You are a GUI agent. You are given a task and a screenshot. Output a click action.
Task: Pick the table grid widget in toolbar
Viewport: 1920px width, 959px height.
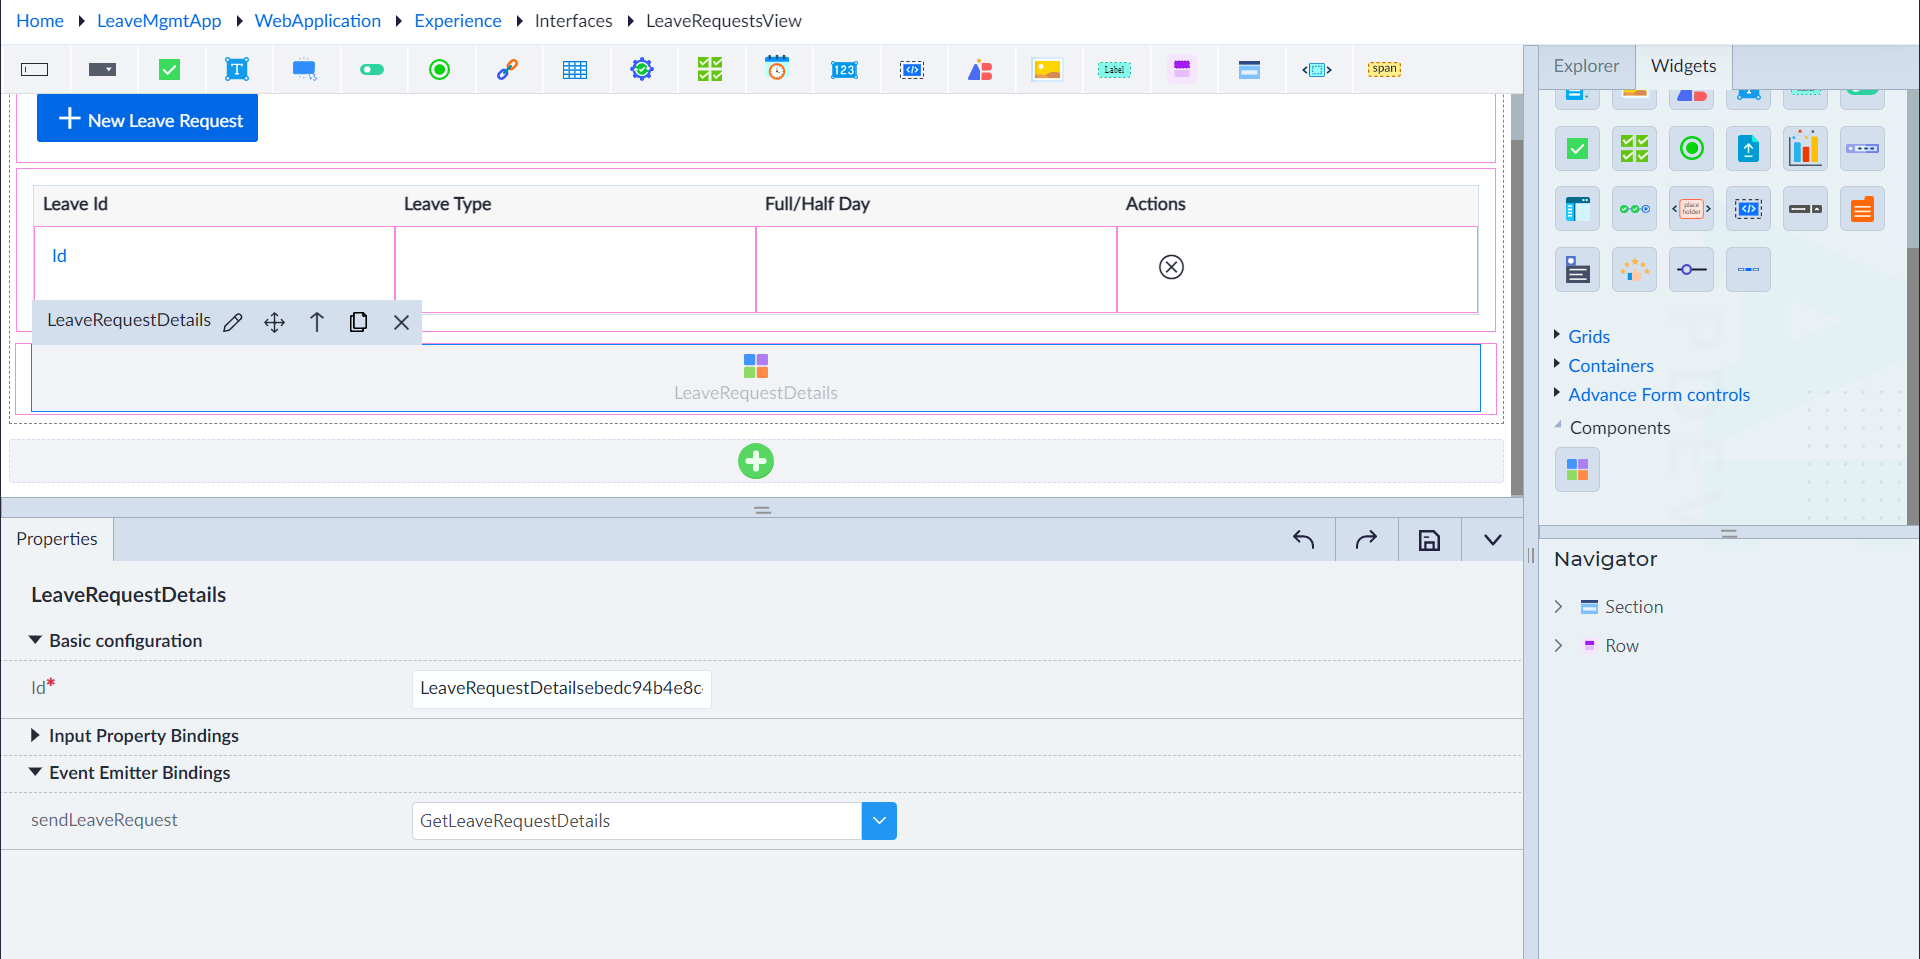point(575,69)
